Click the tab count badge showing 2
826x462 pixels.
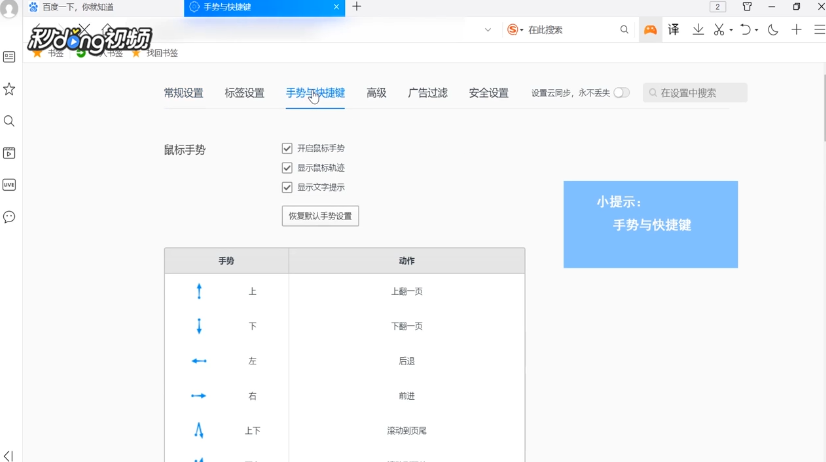tap(717, 7)
